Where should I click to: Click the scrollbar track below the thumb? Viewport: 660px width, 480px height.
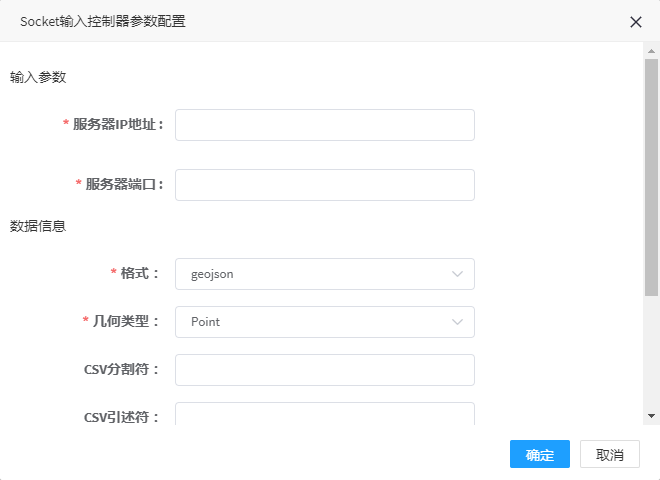(x=651, y=354)
